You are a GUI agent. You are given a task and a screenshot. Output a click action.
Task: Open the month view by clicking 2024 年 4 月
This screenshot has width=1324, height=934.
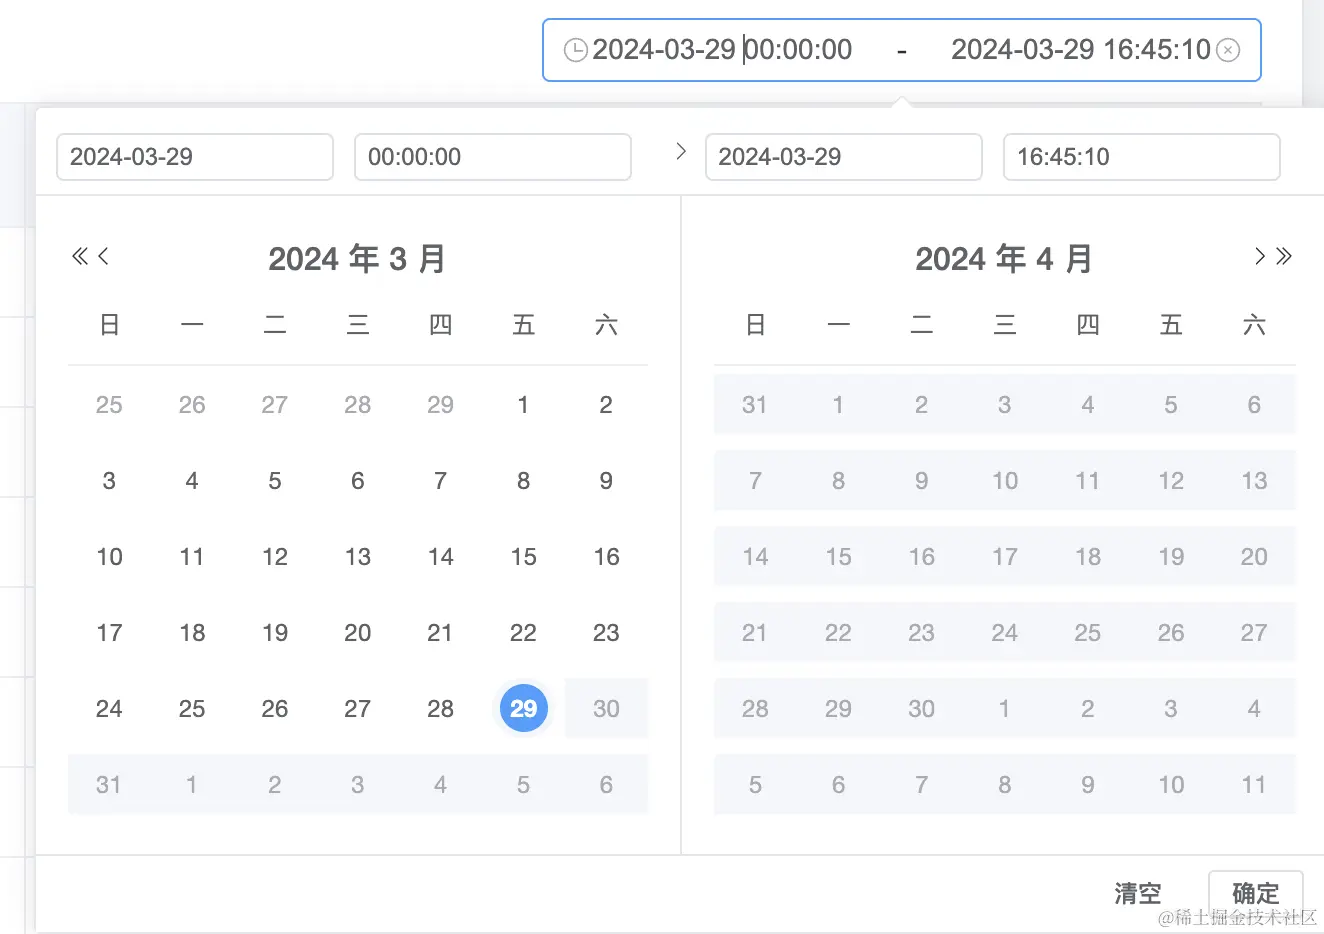[1004, 258]
